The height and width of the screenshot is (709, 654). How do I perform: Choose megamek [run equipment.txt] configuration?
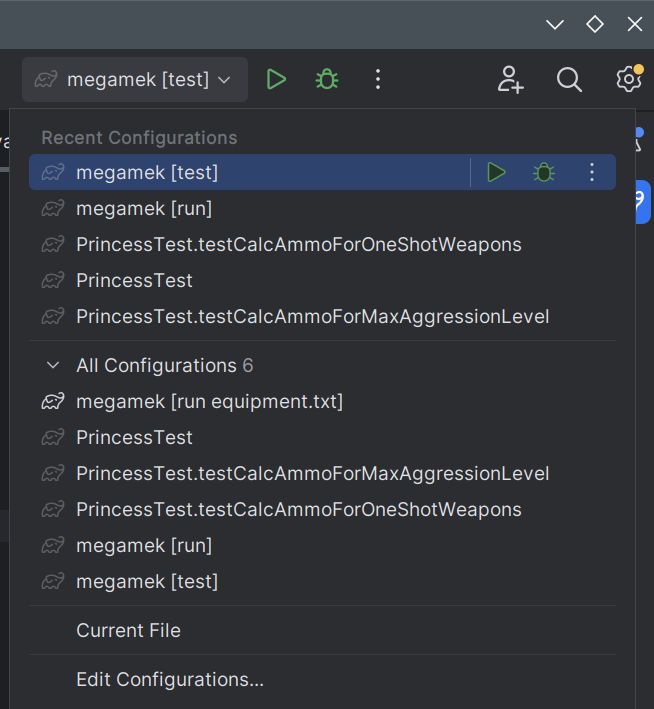(x=209, y=401)
